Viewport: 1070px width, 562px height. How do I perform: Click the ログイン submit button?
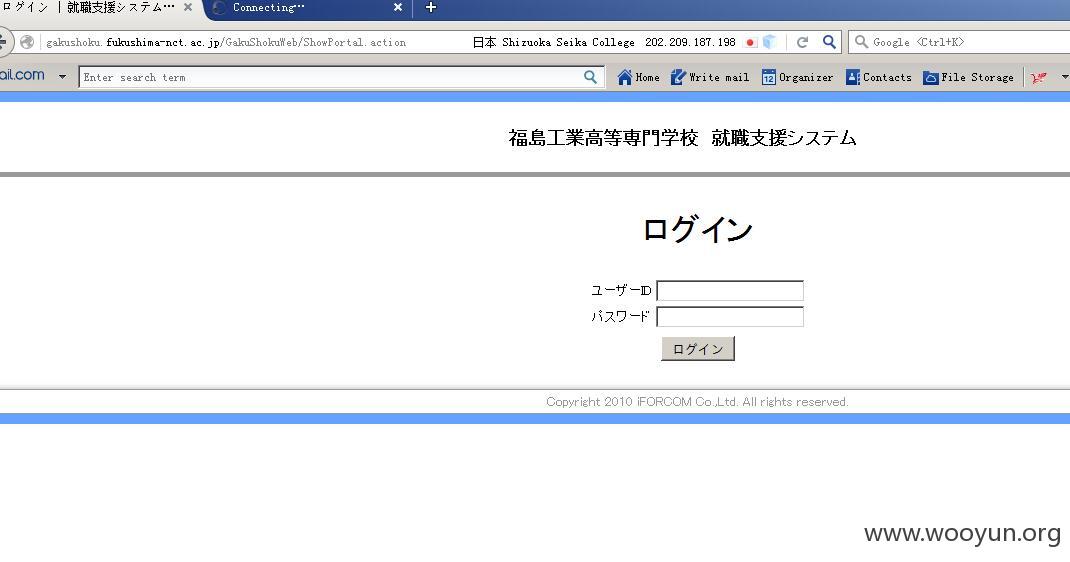click(697, 349)
